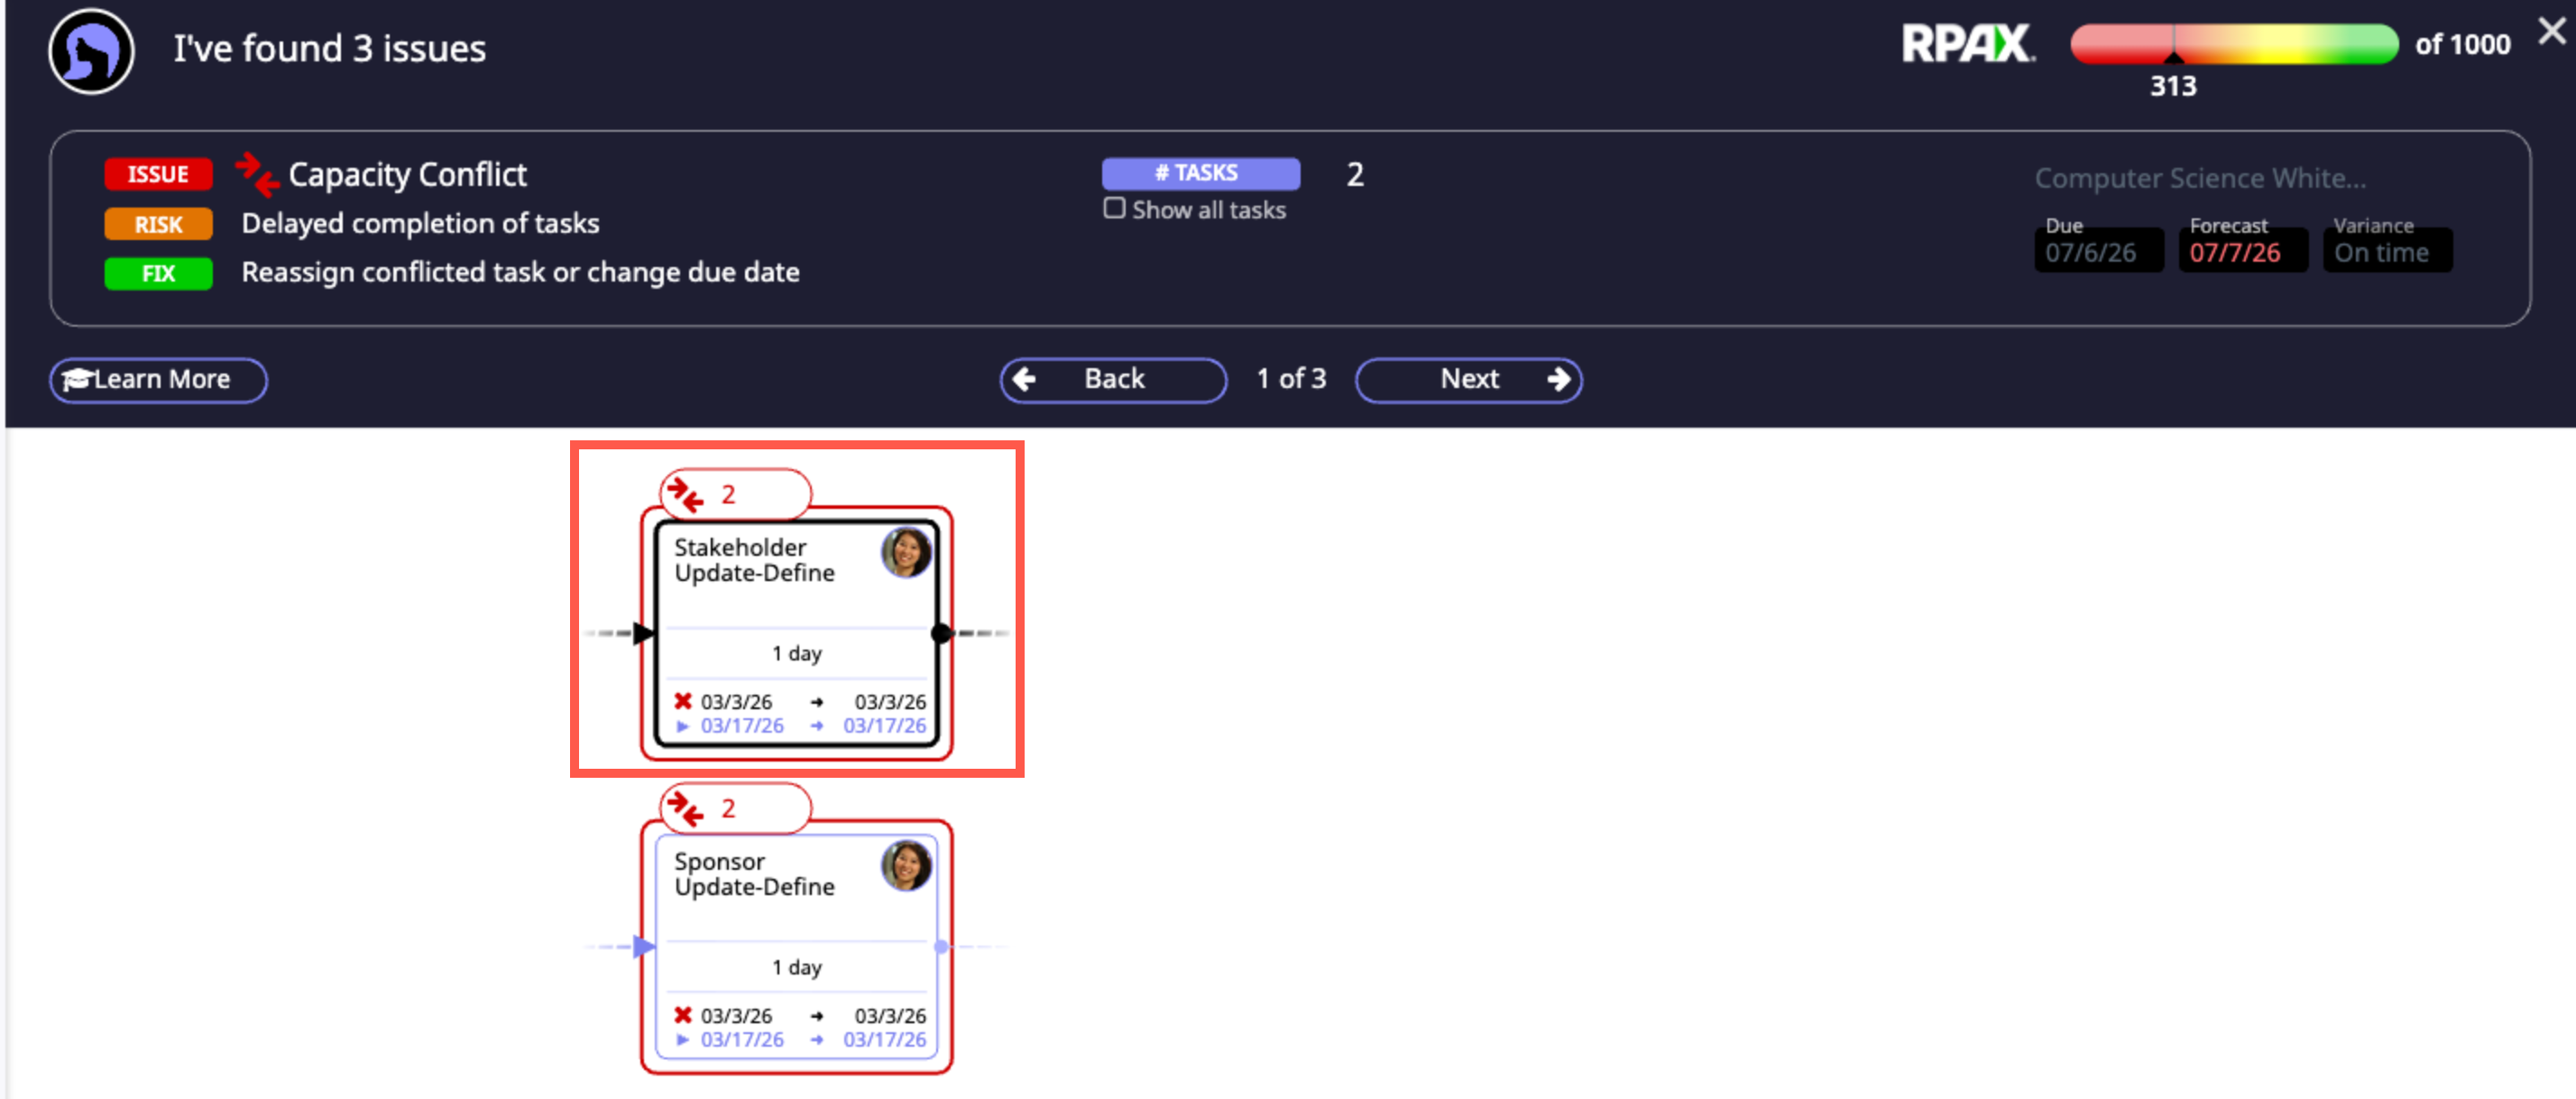
Task: Open Learn More about this issue
Action: [x=158, y=380]
